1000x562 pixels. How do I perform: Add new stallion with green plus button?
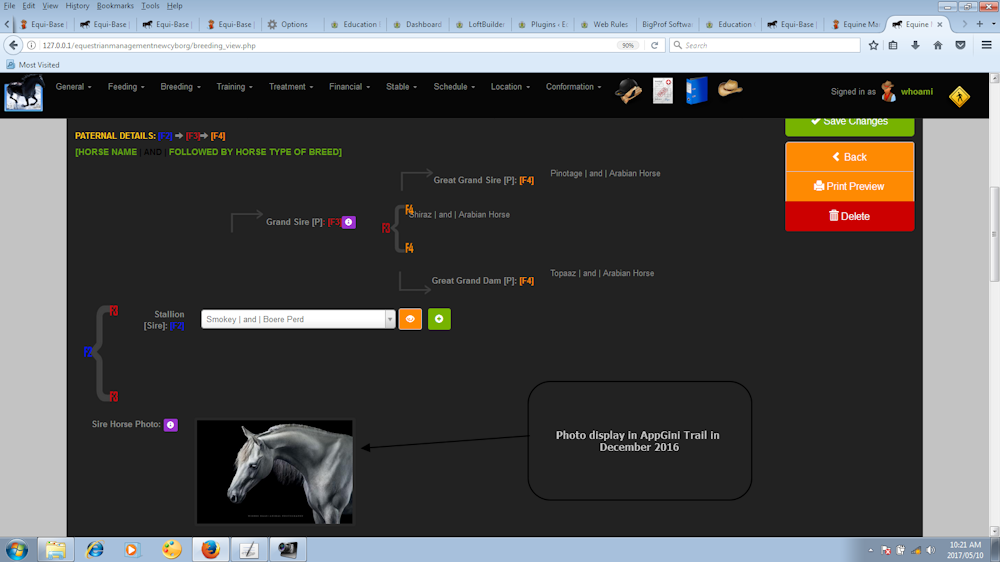(x=439, y=319)
